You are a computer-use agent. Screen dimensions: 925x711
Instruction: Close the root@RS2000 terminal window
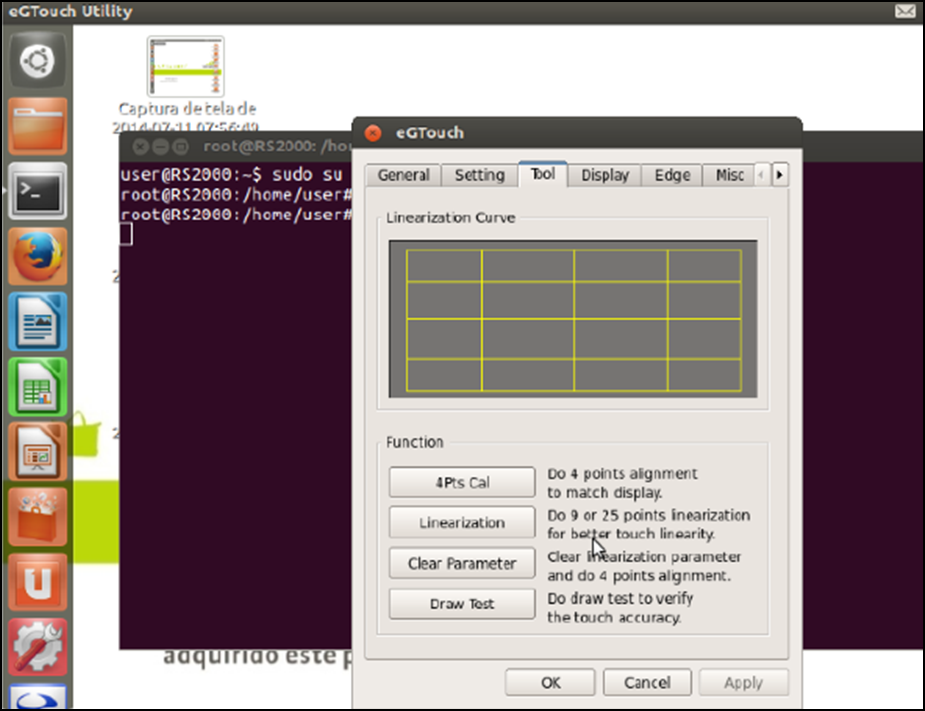click(x=140, y=146)
